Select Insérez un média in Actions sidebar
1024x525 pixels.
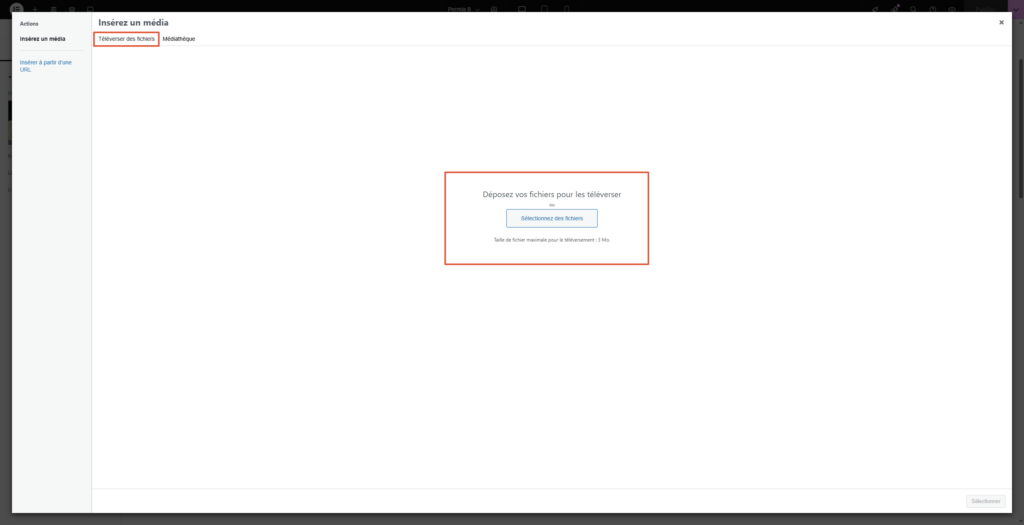pos(43,39)
